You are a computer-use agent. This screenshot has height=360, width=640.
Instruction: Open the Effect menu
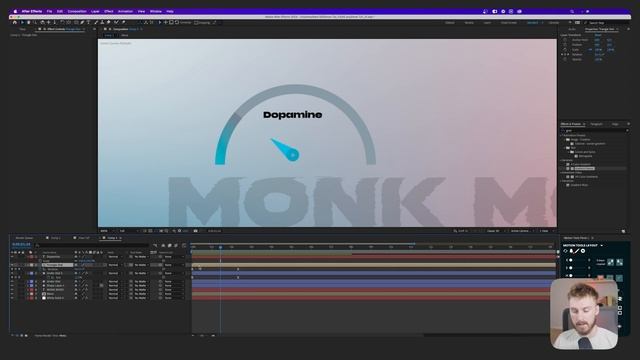(x=109, y=11)
